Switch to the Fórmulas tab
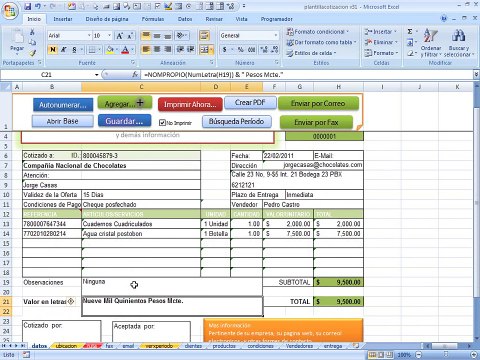480x360 pixels. pos(153,19)
